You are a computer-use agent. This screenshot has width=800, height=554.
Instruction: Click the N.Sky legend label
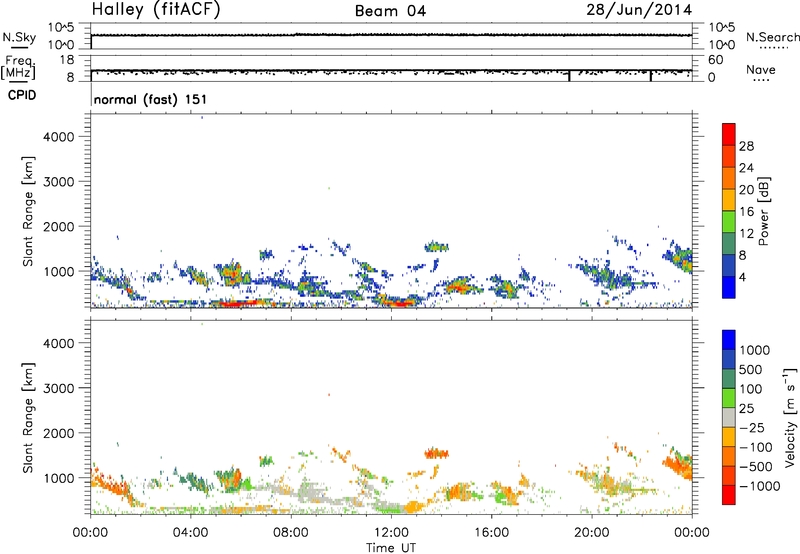19,37
